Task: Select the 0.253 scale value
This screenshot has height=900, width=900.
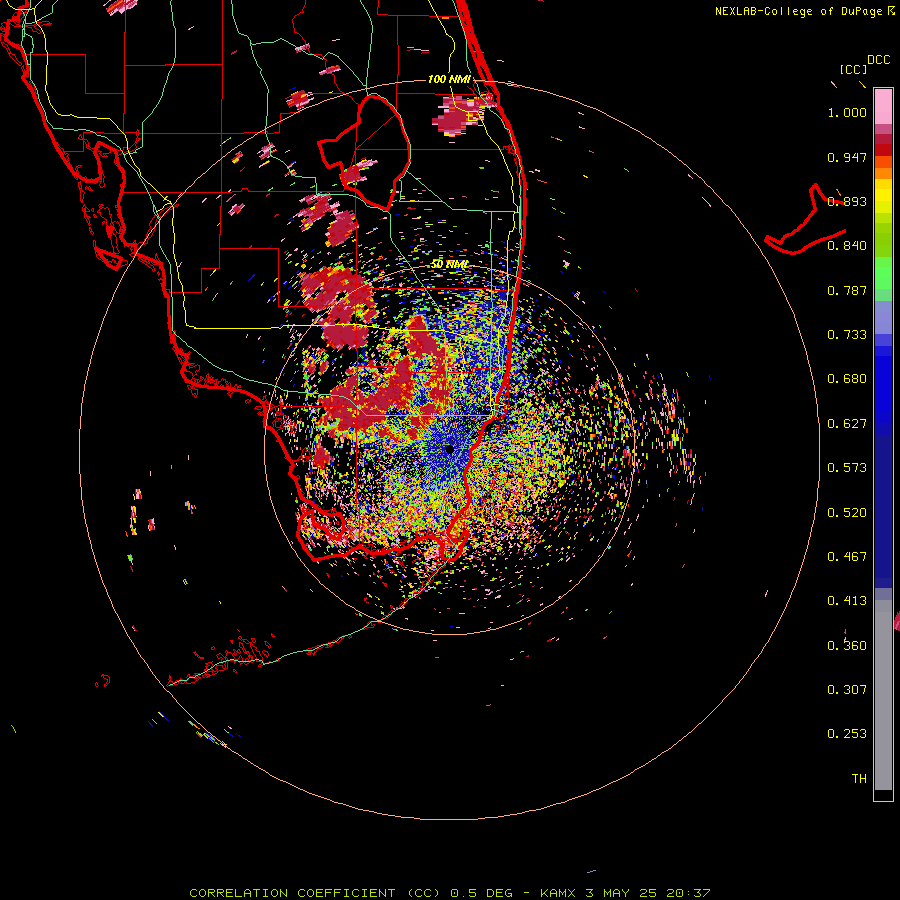Action: [847, 734]
